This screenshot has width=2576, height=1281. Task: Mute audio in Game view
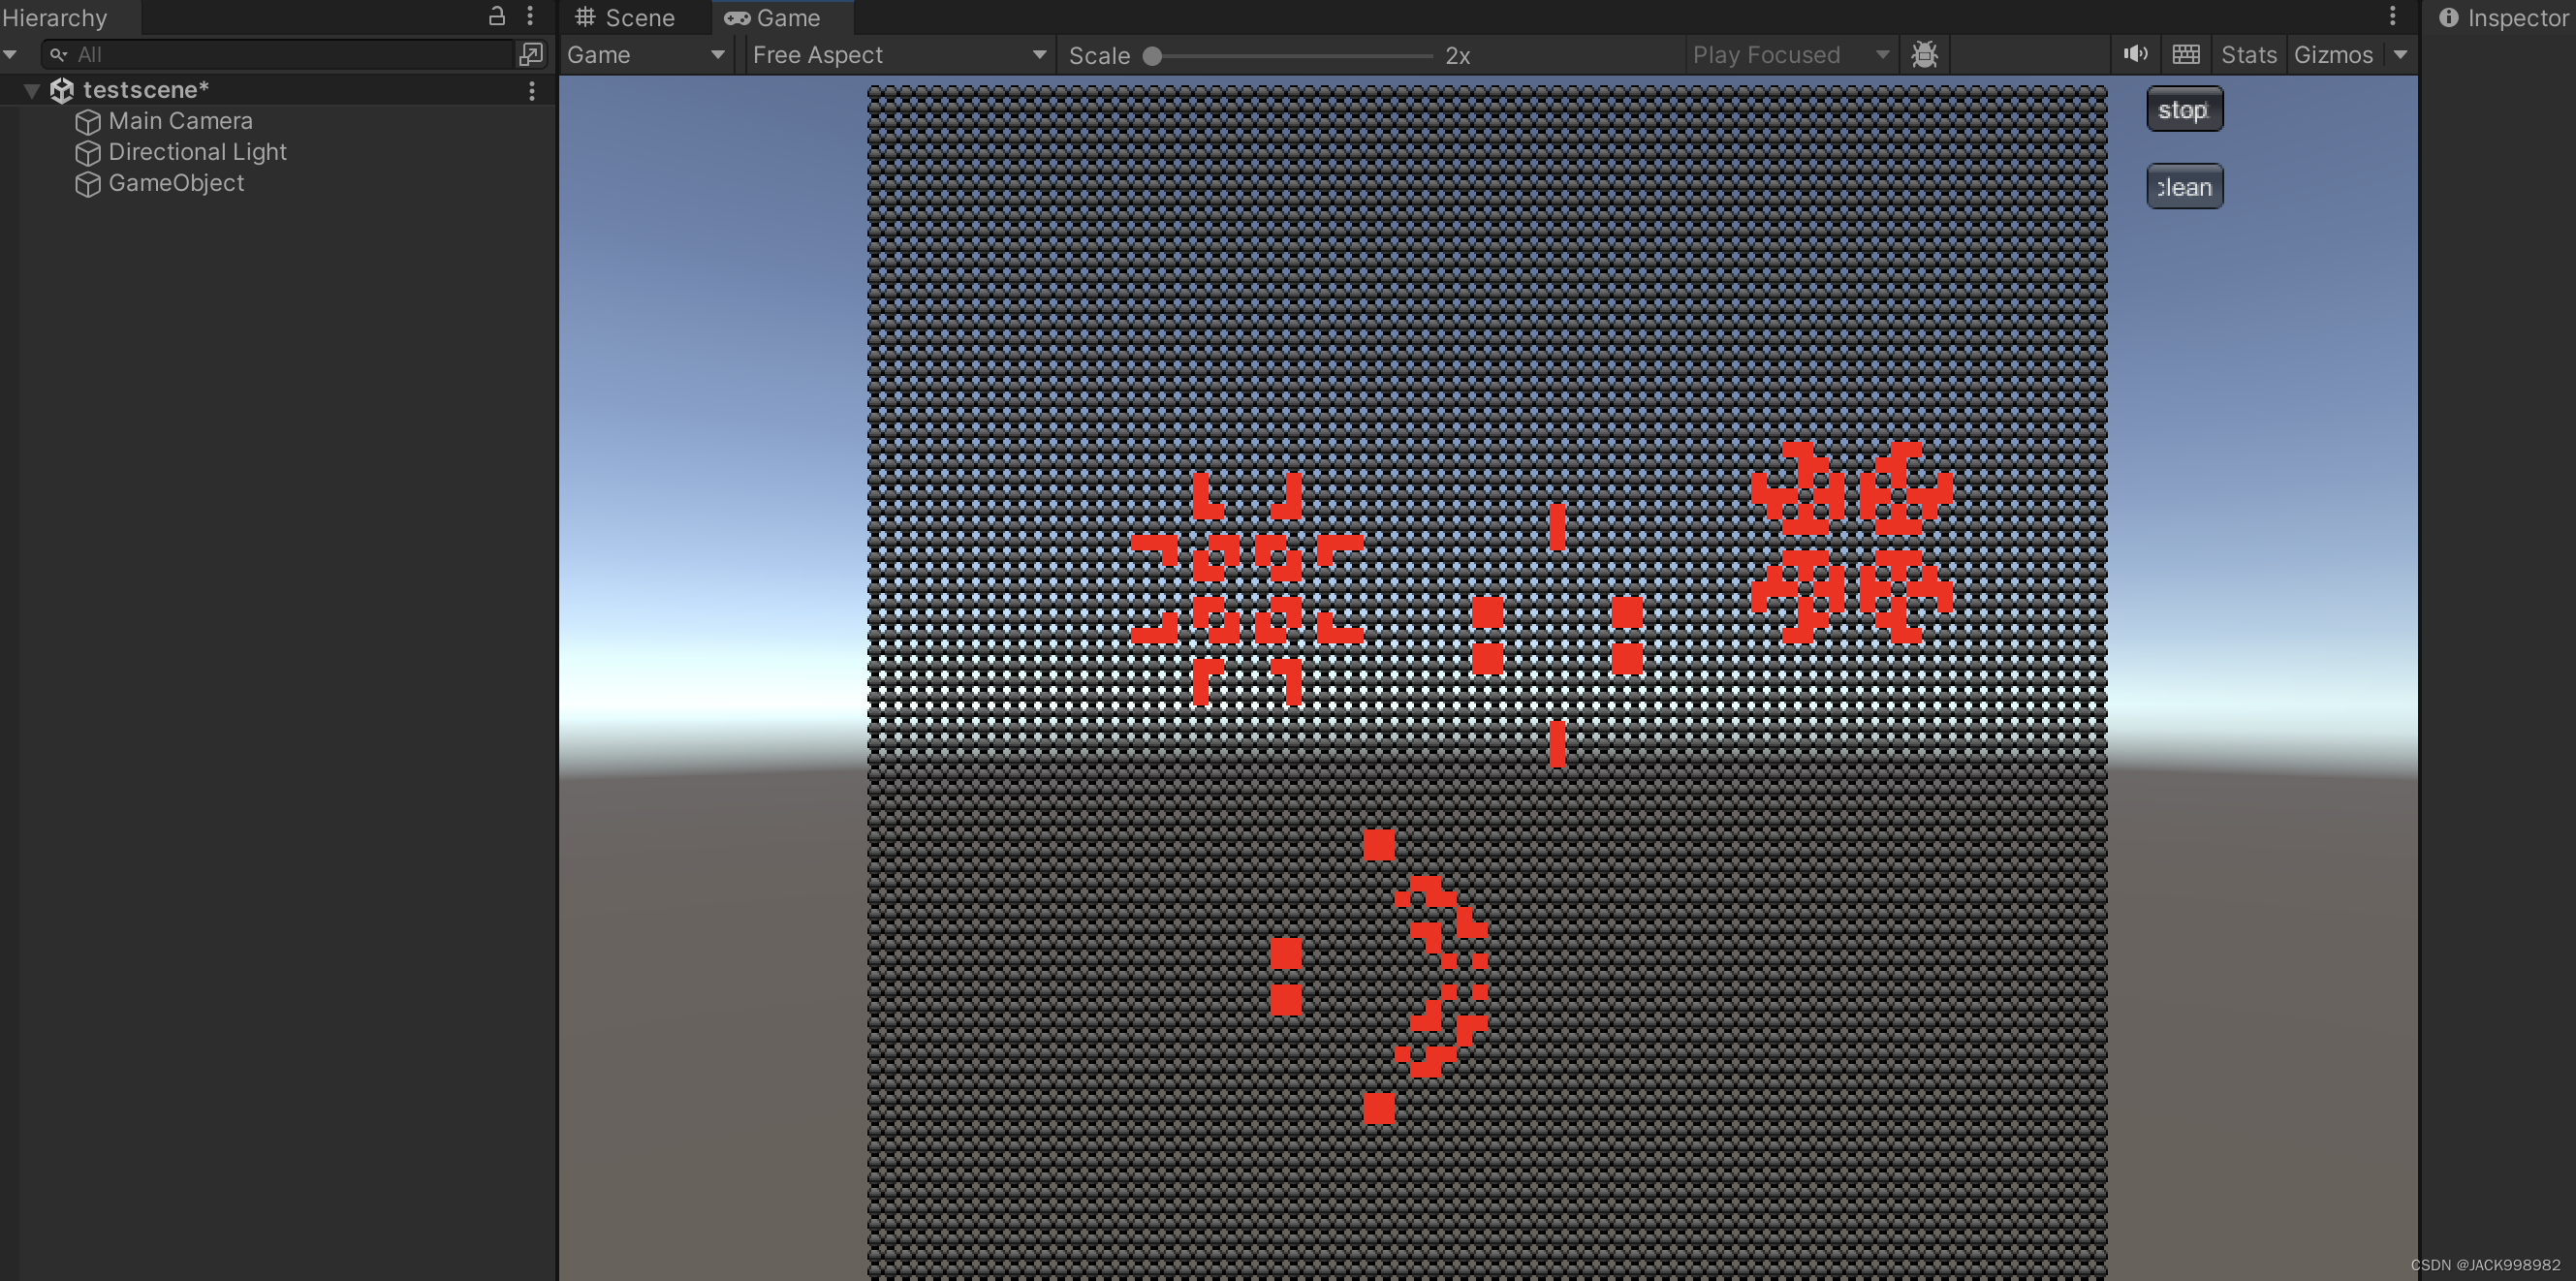(x=2135, y=54)
